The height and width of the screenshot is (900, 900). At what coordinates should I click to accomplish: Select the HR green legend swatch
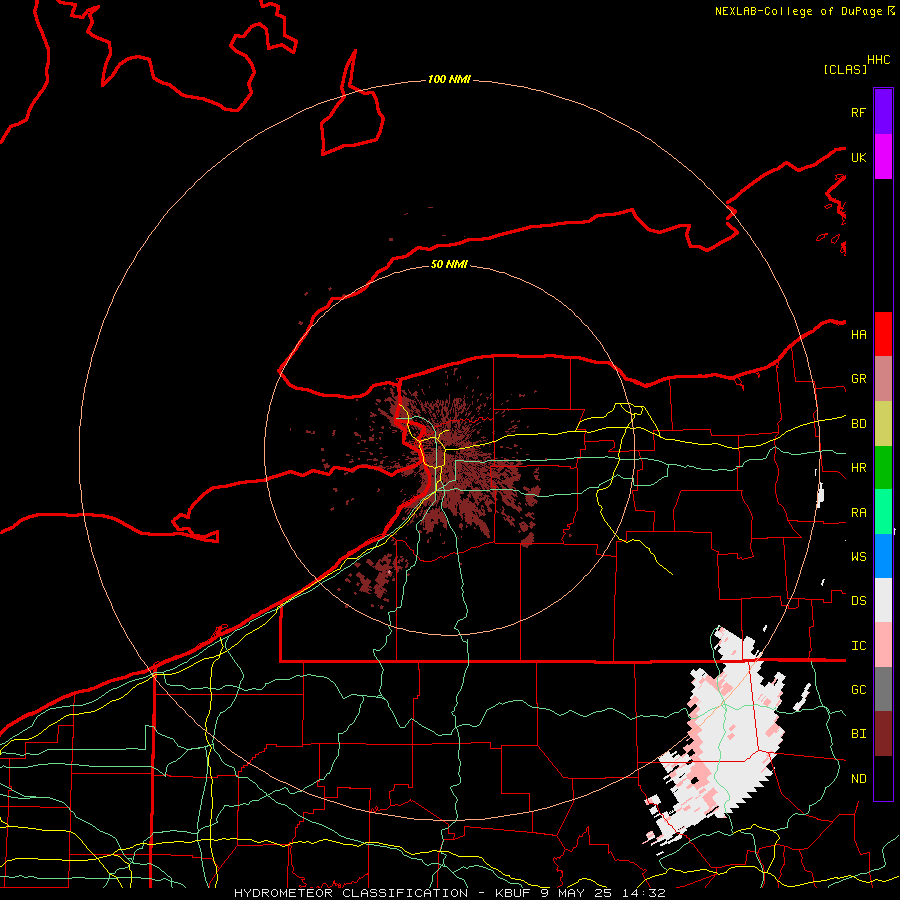[x=883, y=468]
